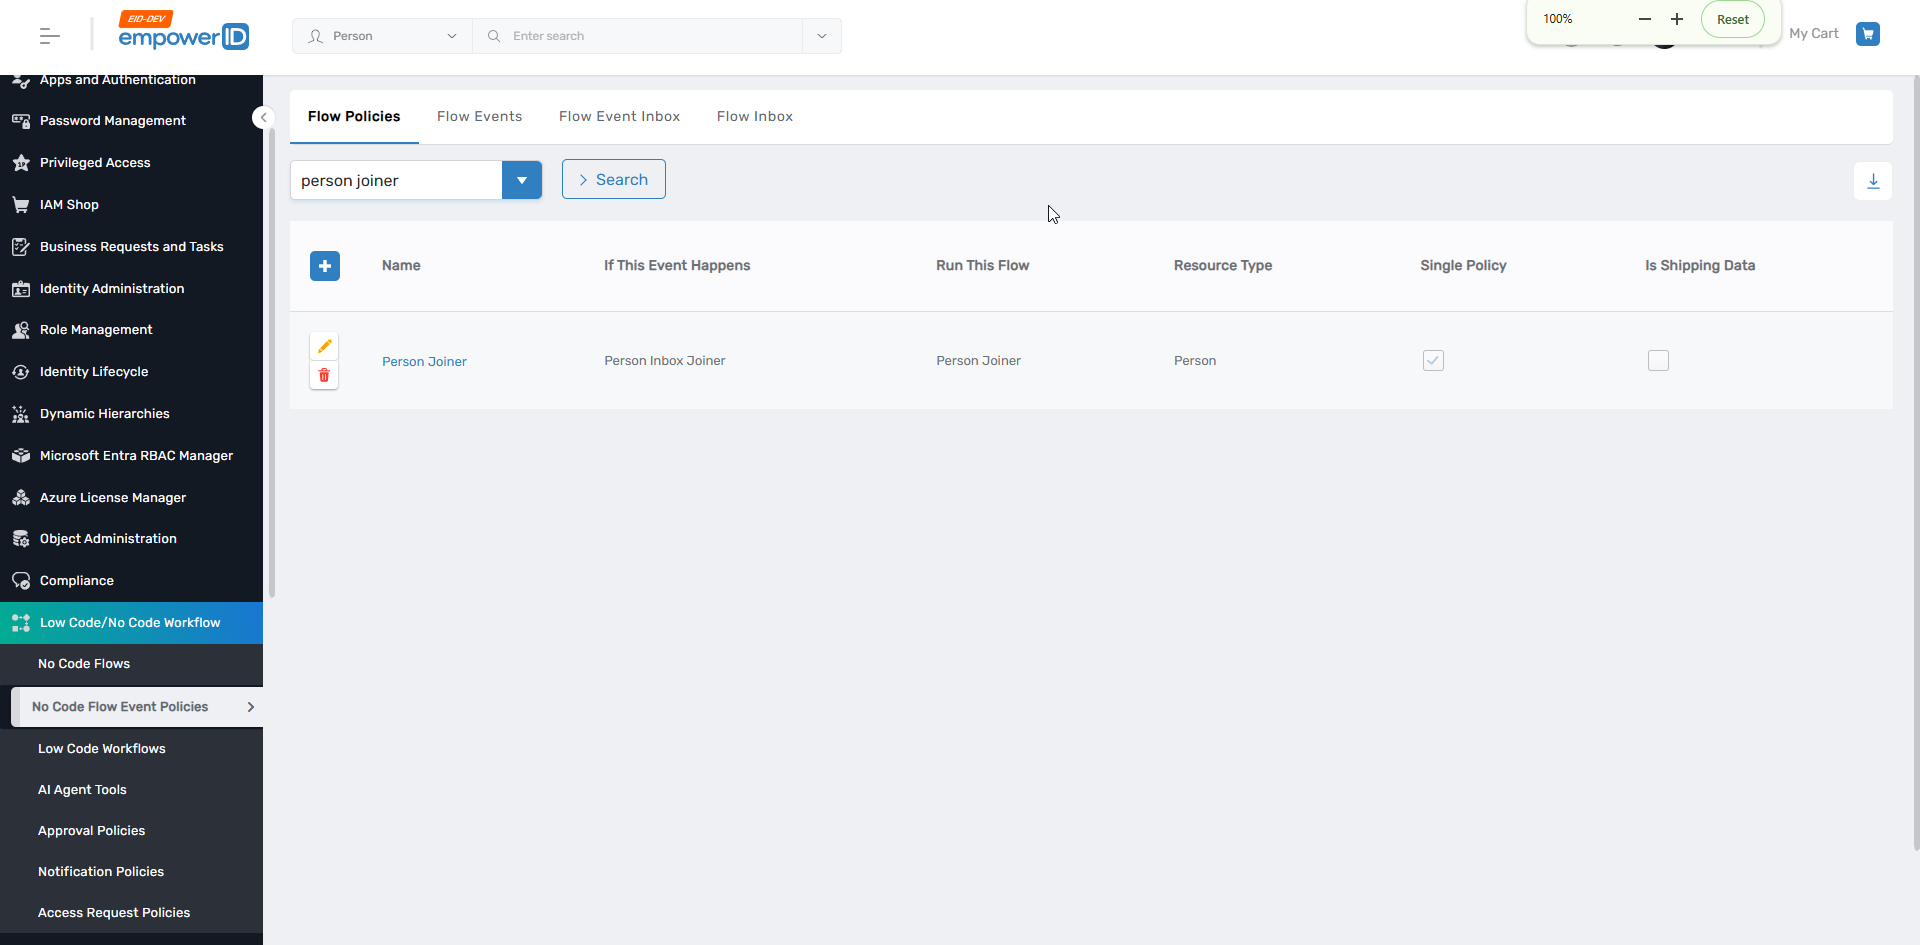Open the Person search type dropdown

point(382,36)
